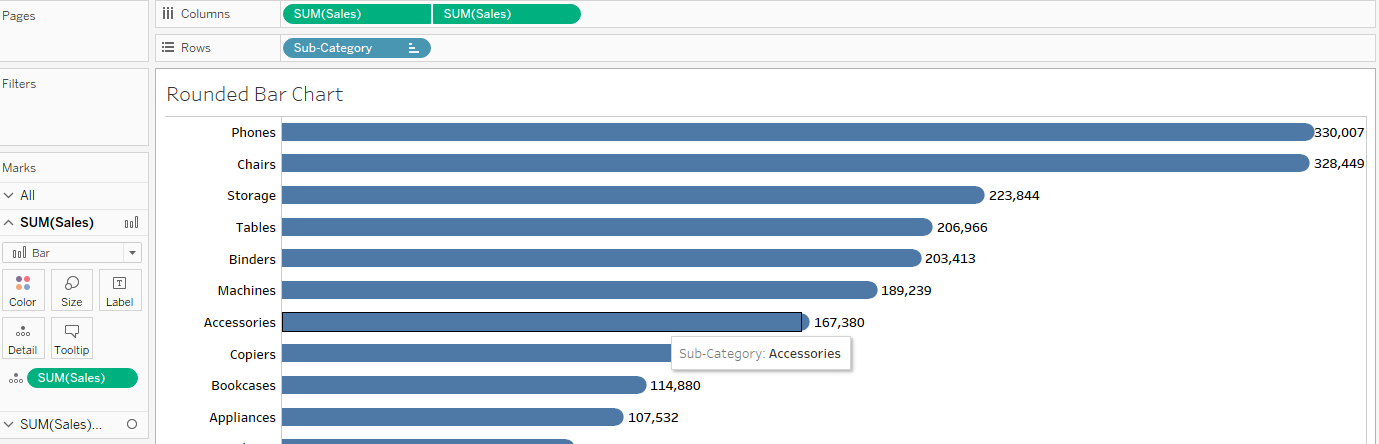This screenshot has width=1379, height=444.
Task: Click the SUM(Sales) pill in Marks card
Action: click(x=82, y=378)
